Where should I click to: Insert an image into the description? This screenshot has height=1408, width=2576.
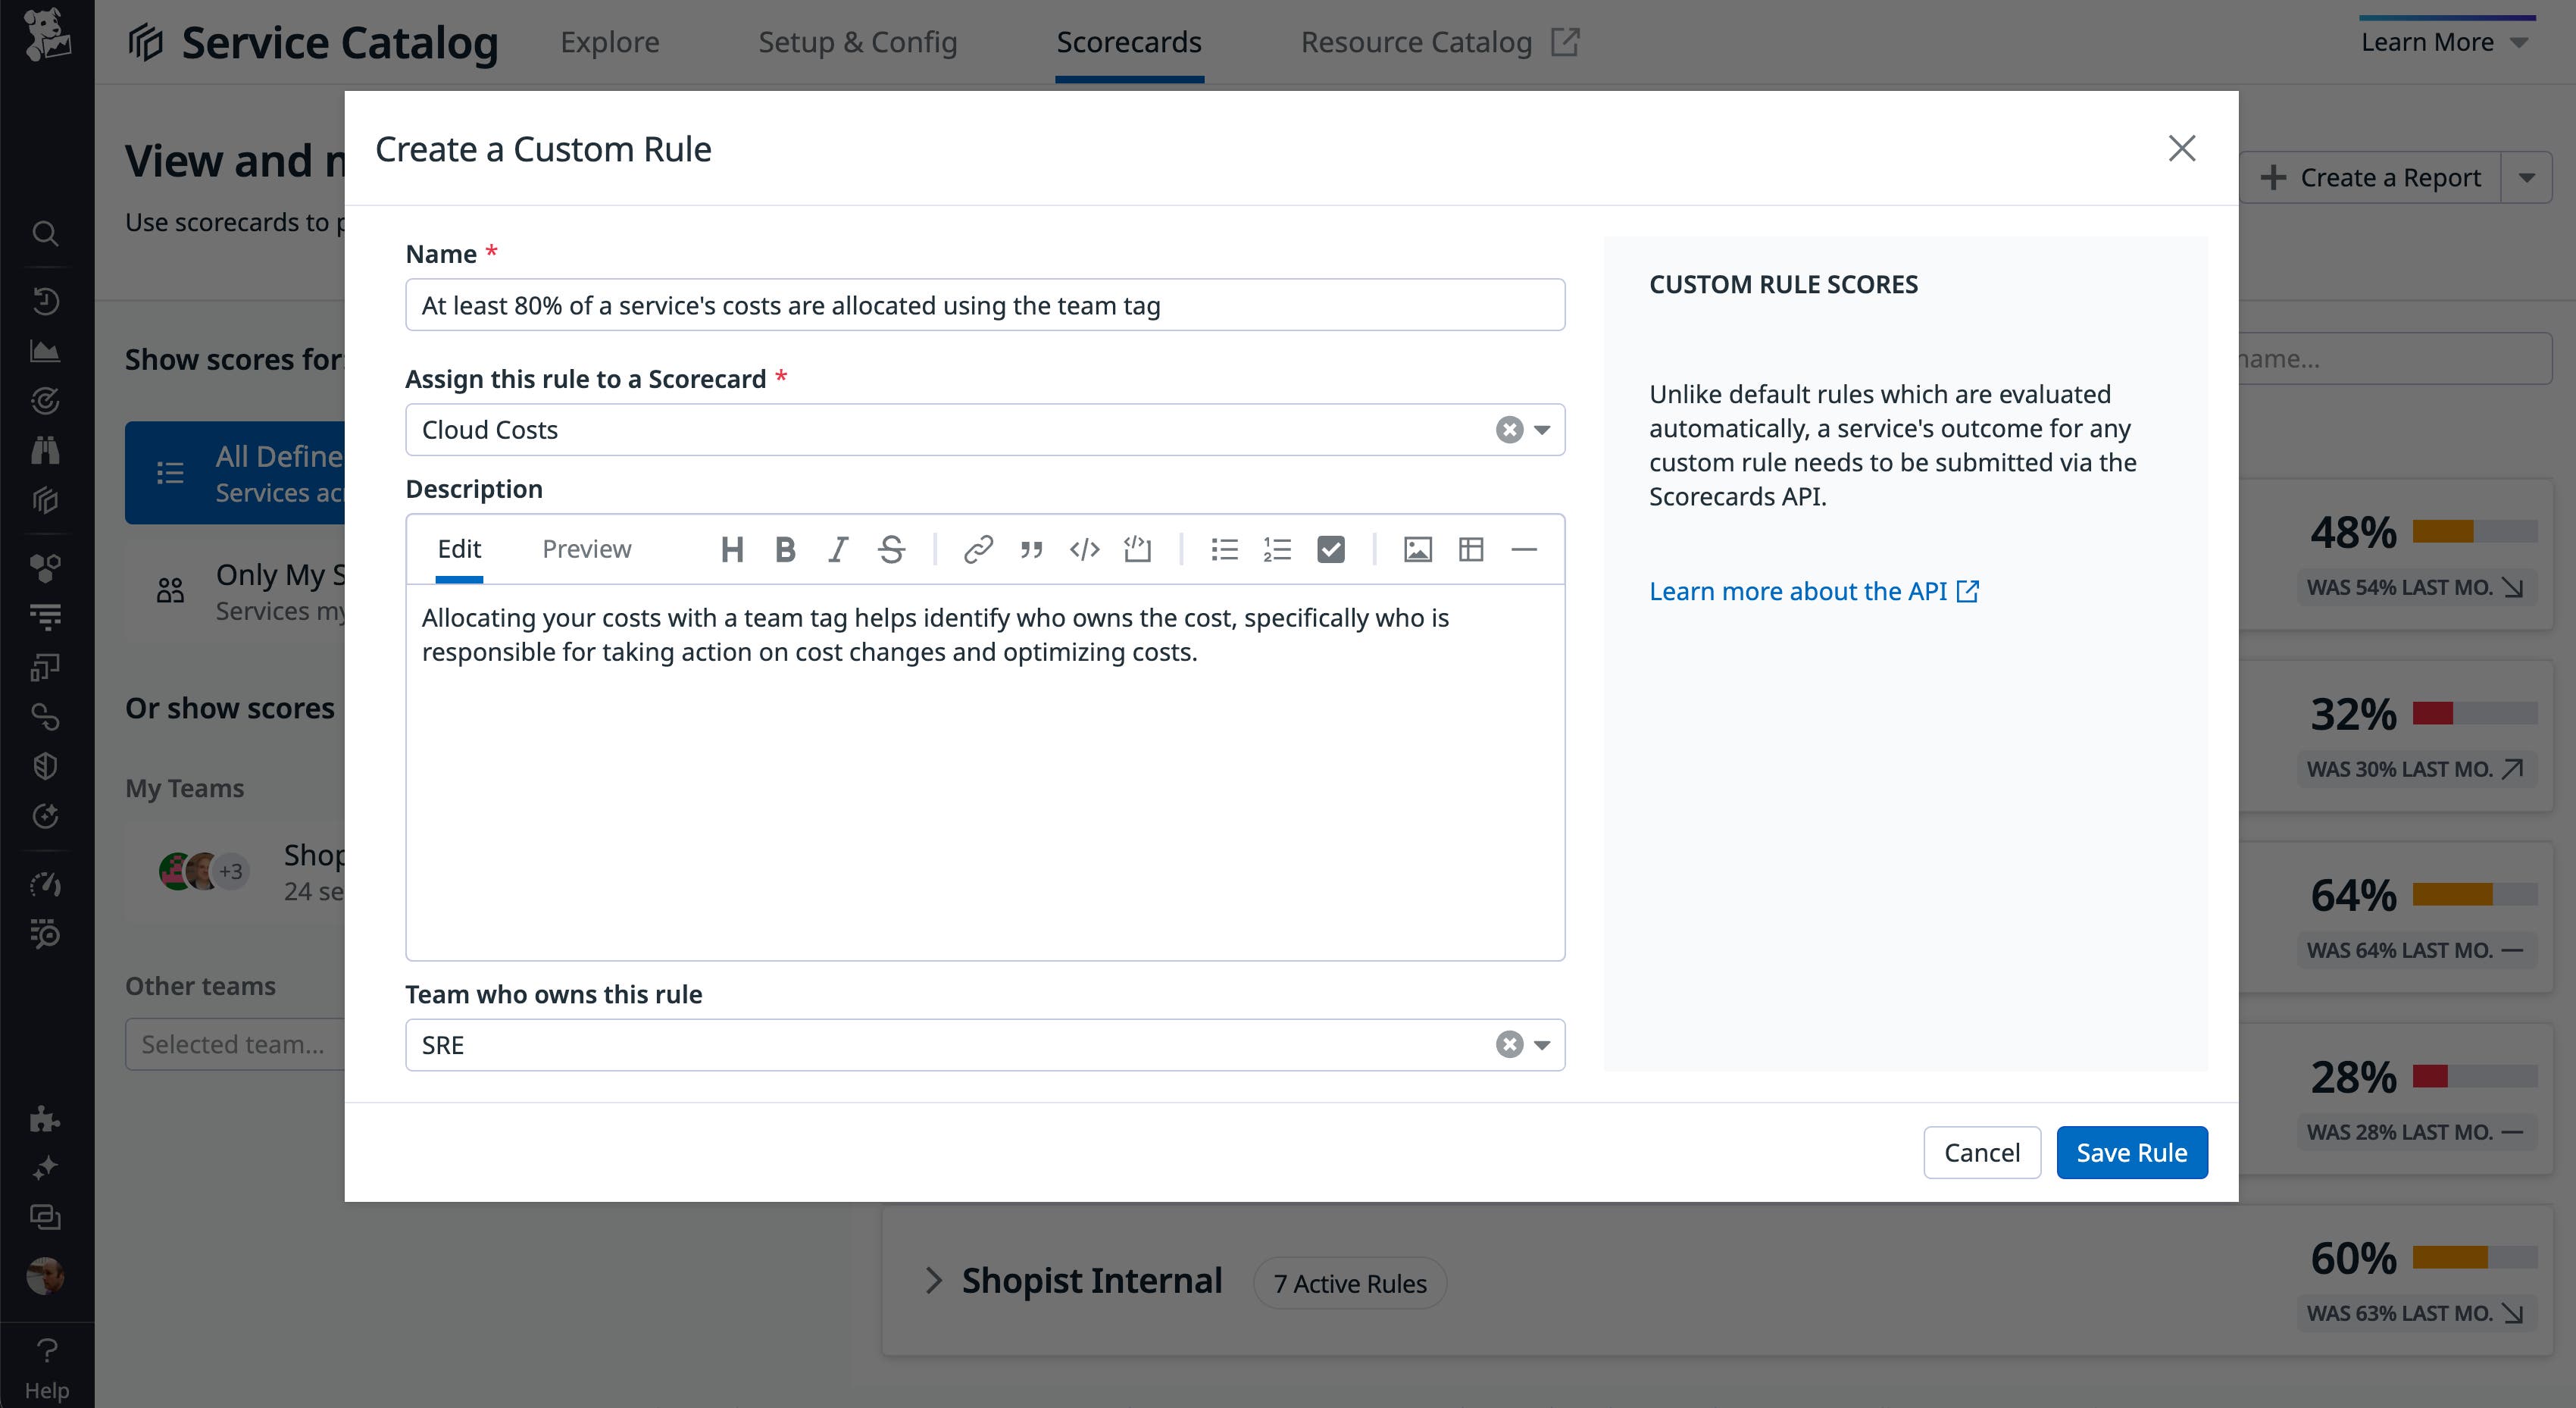[1418, 549]
